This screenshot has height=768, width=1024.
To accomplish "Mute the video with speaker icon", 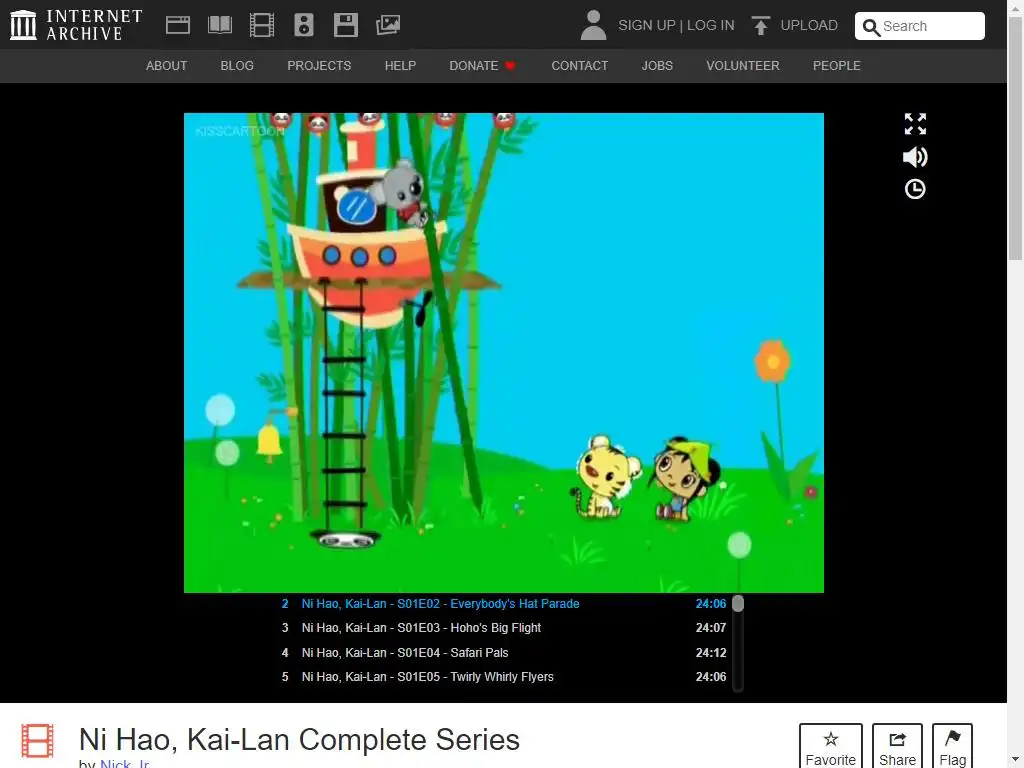I will pyautogui.click(x=915, y=157).
